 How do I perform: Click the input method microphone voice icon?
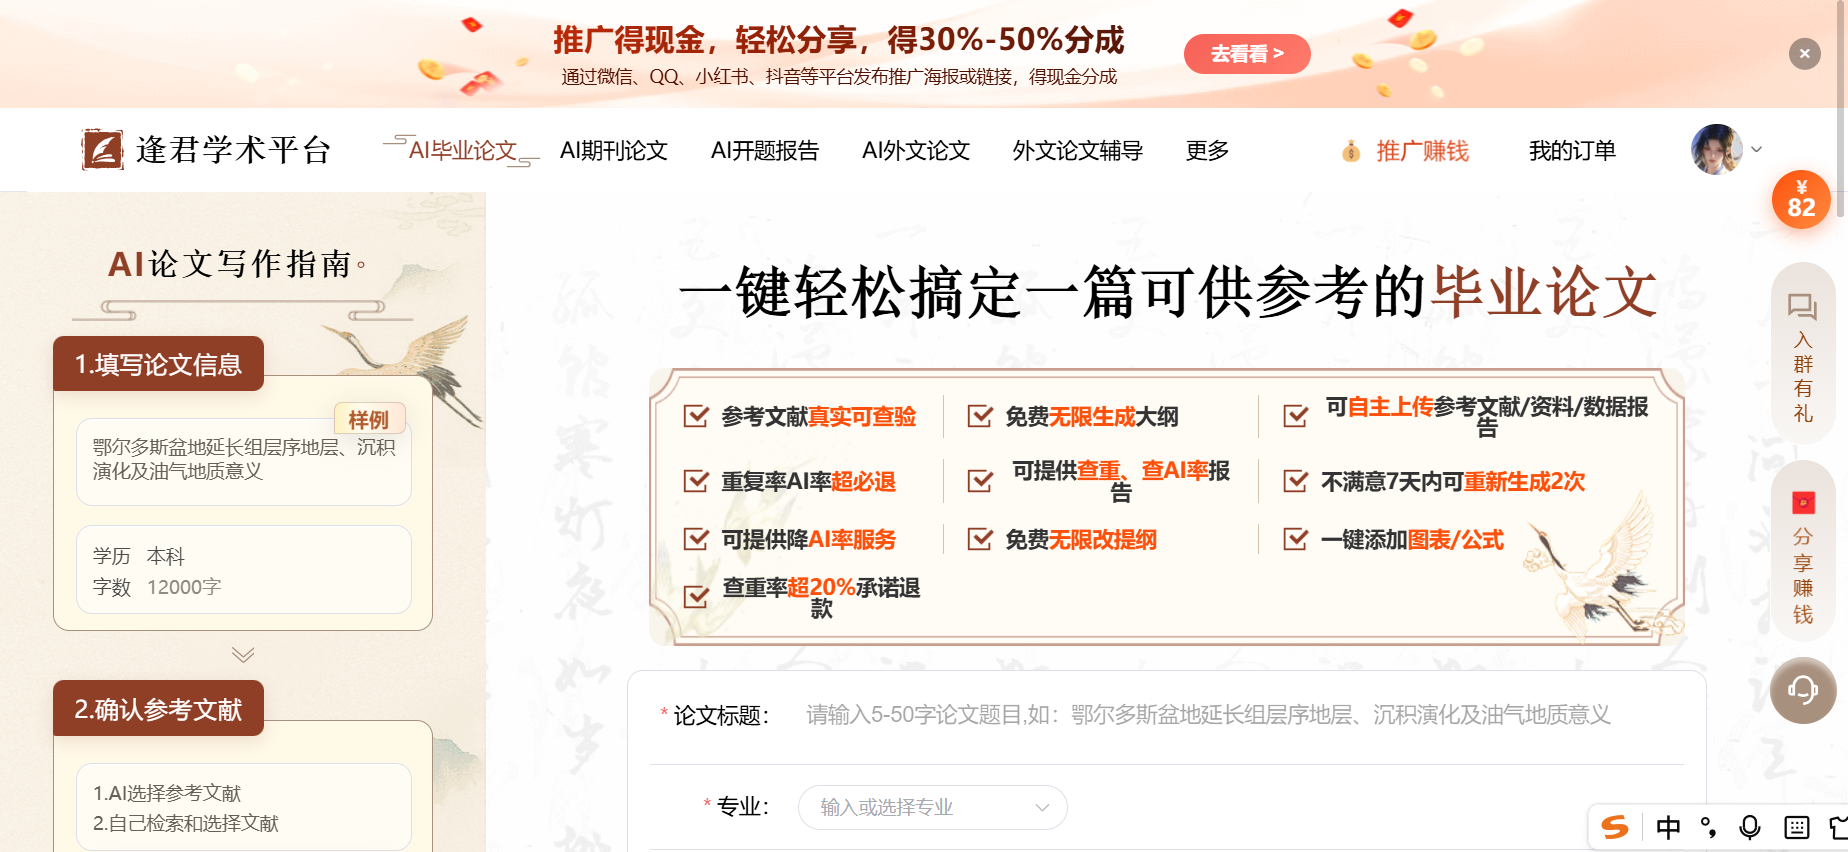pyautogui.click(x=1750, y=827)
